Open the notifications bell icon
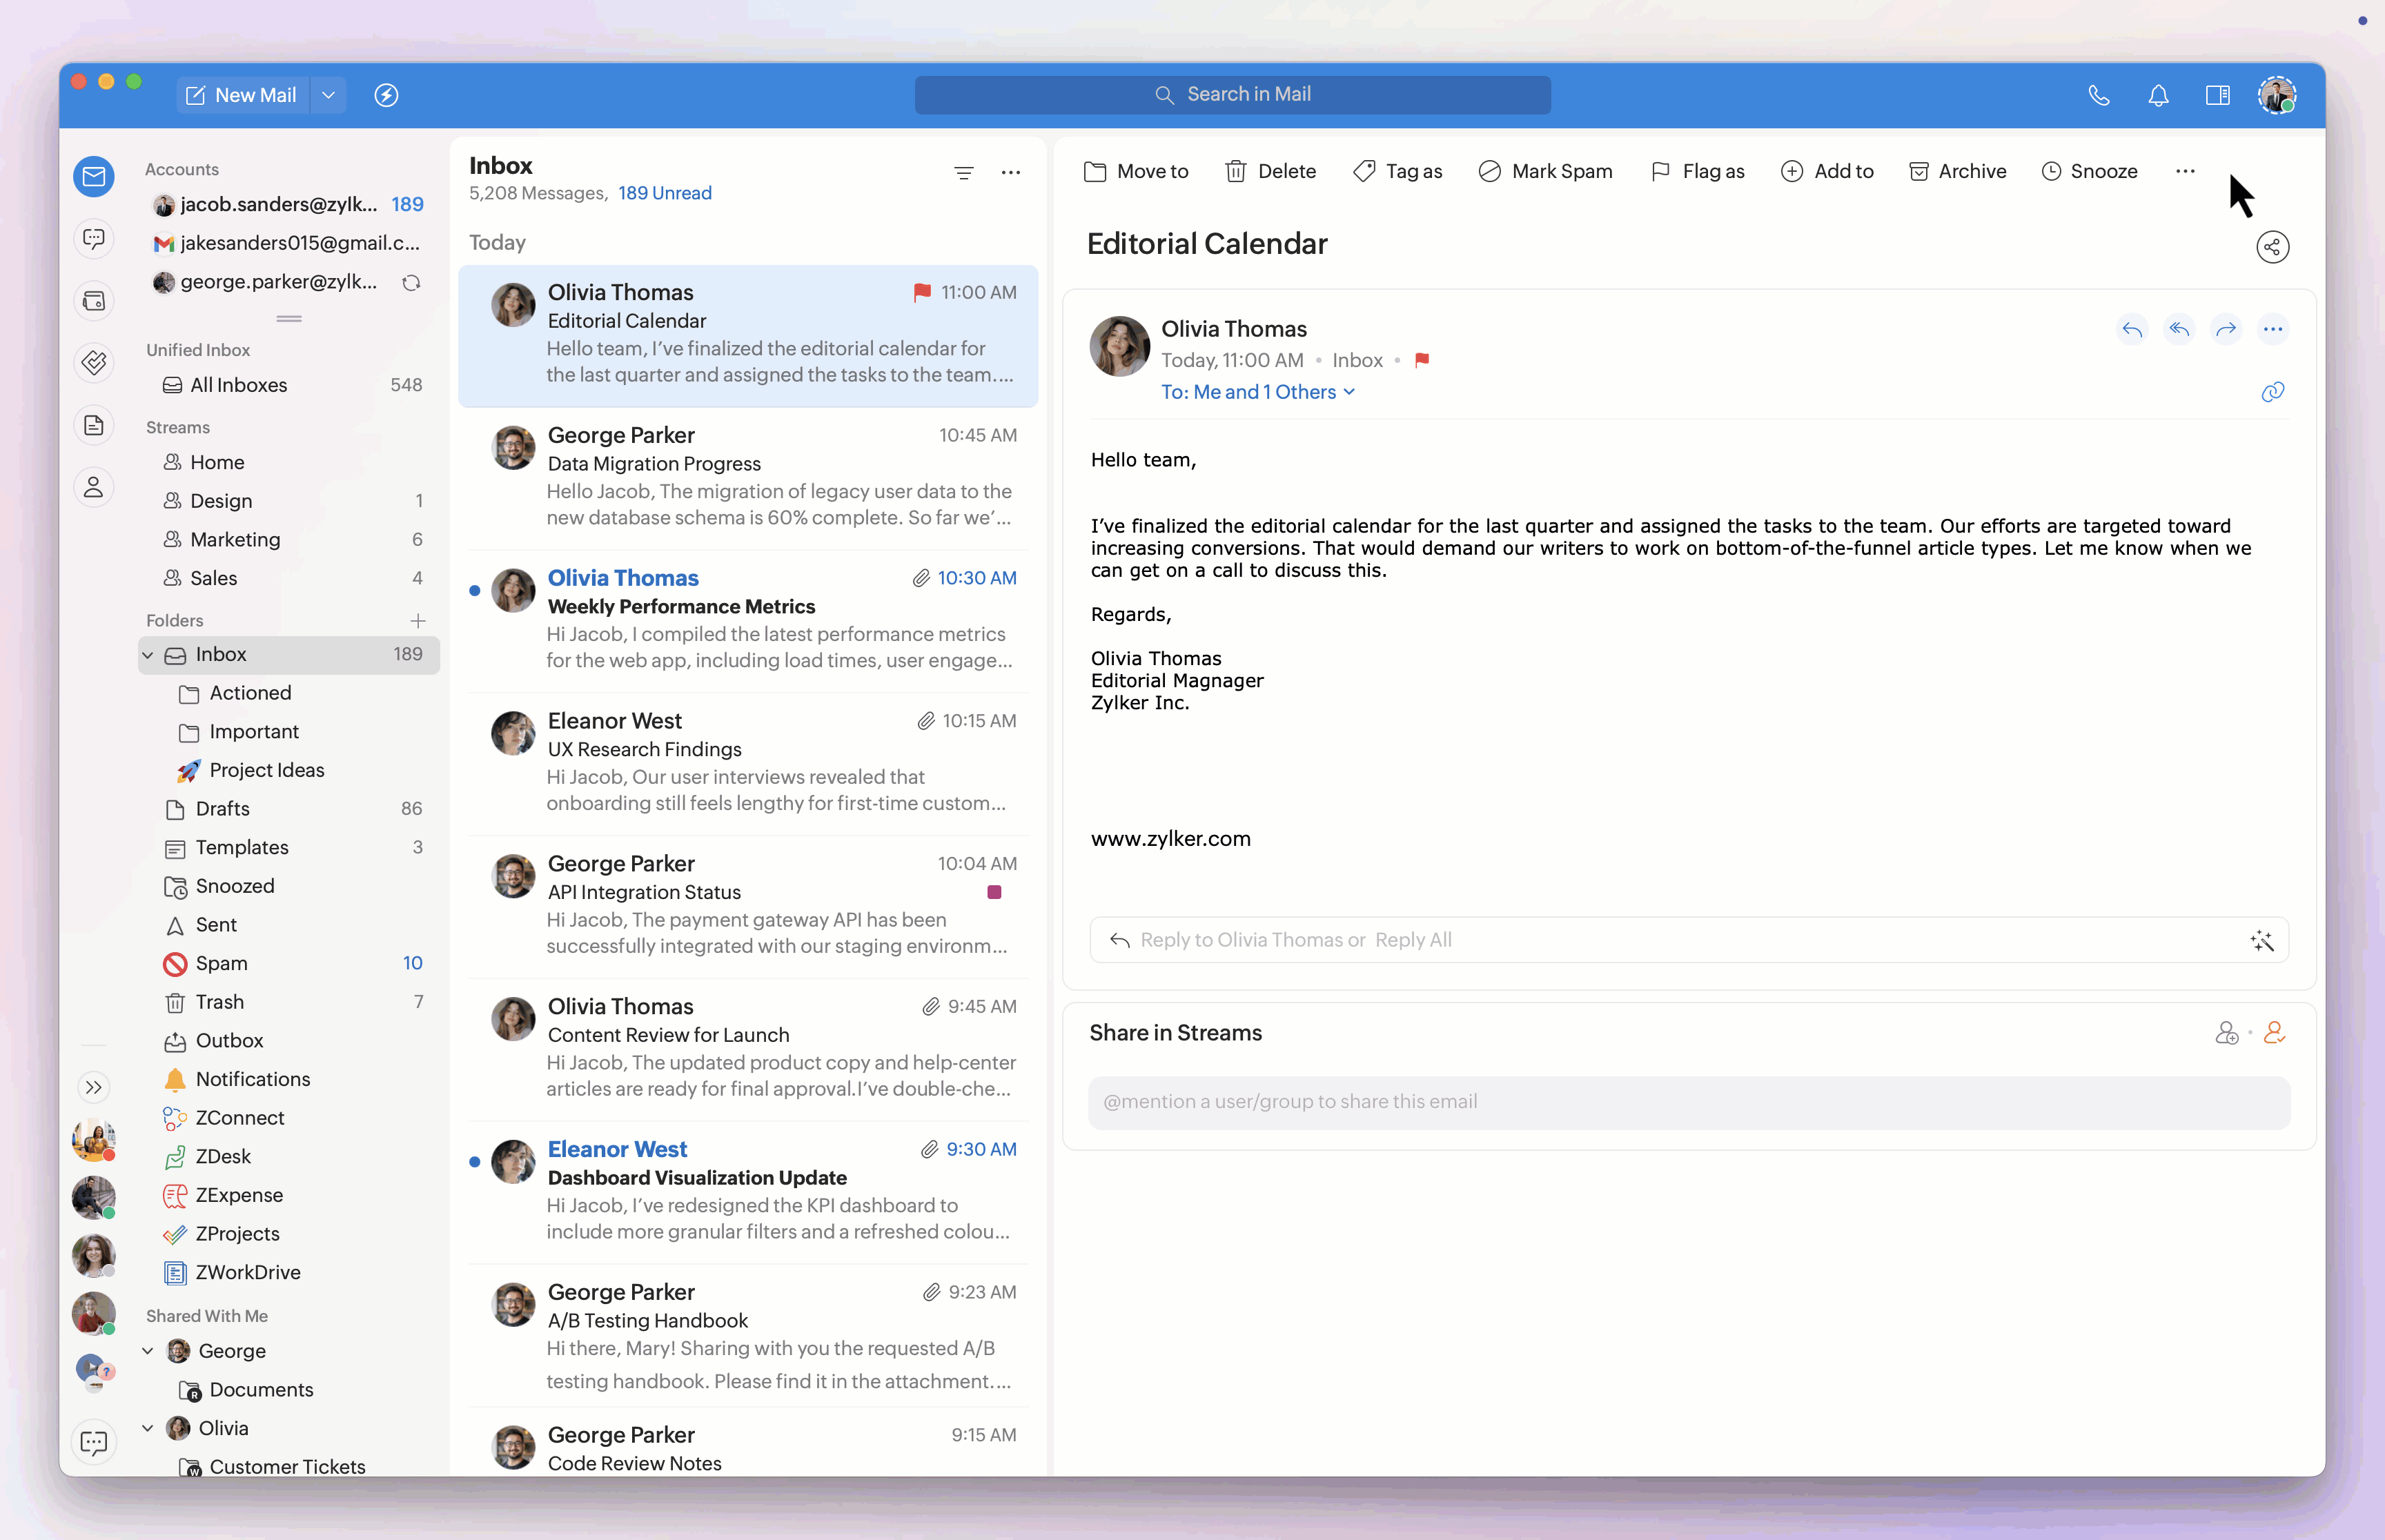This screenshot has width=2385, height=1540. click(x=2158, y=95)
